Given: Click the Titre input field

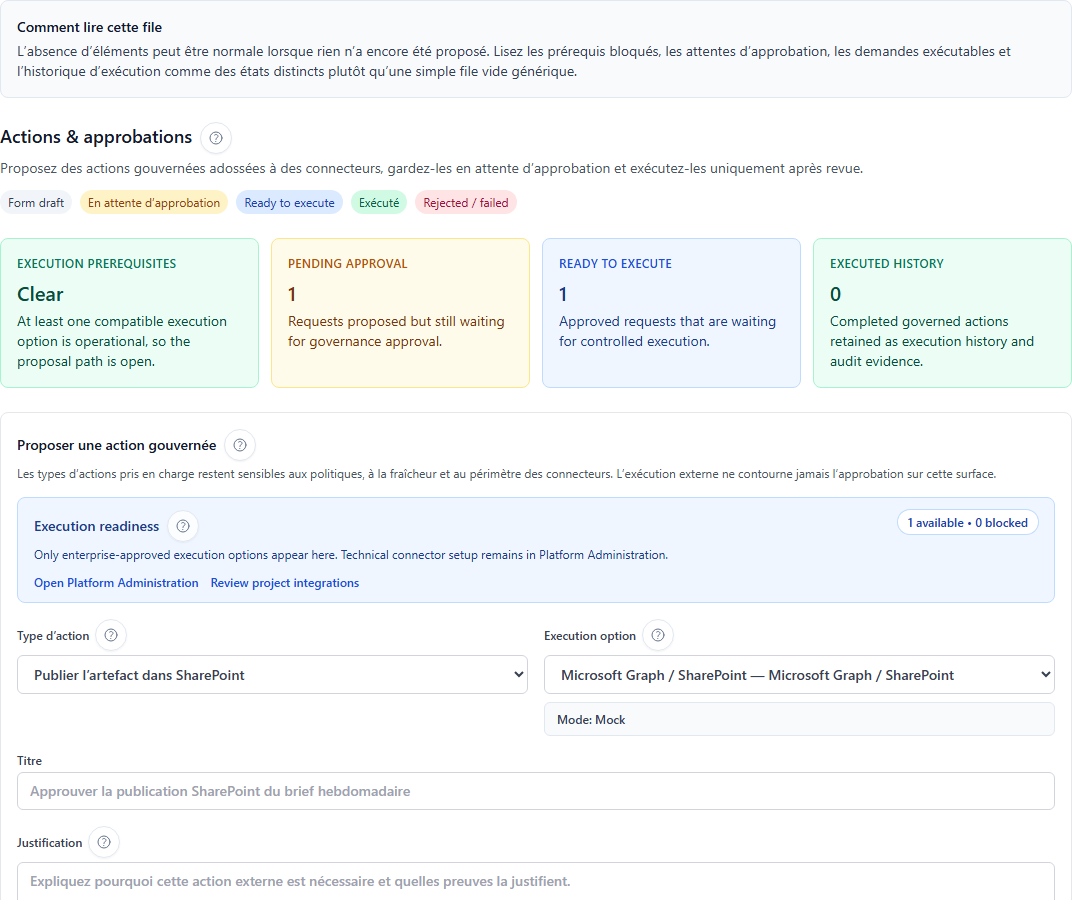Looking at the screenshot, I should [535, 790].
